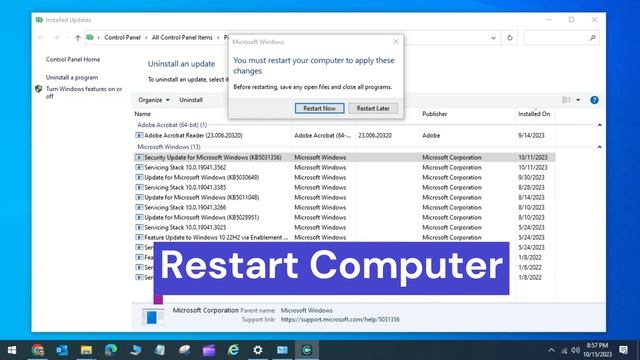This screenshot has height=360, width=640.
Task: Click Control Panel in the breadcrumb
Action: (122, 38)
